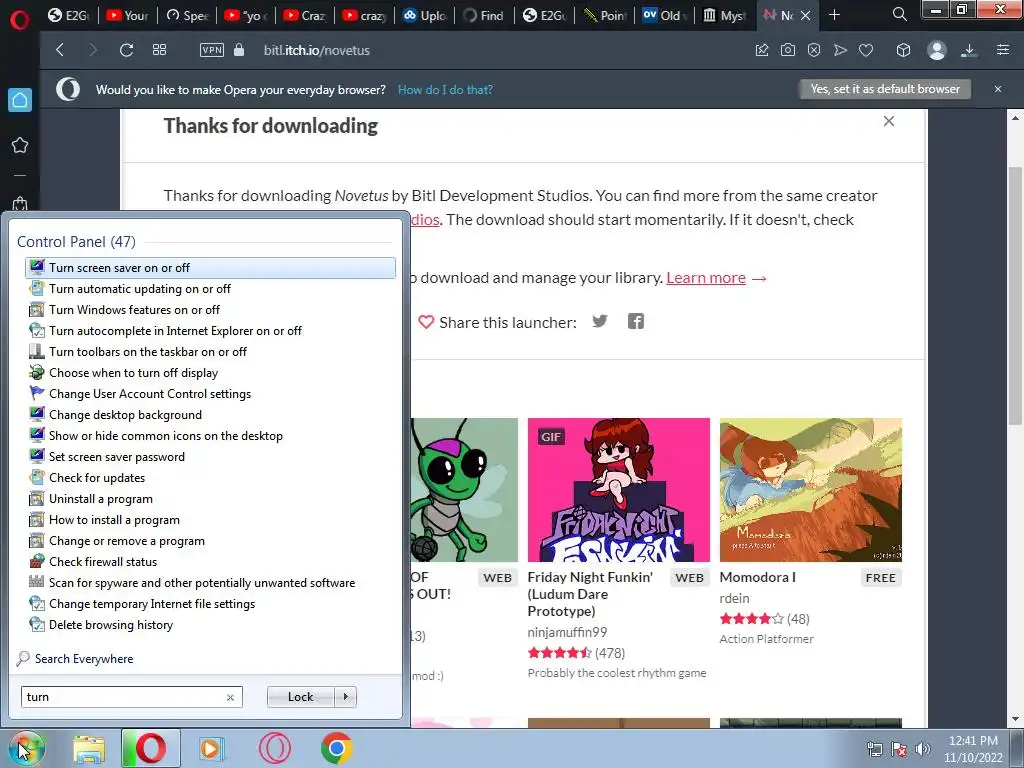
Task: Click the tab search magnifier icon
Action: [899, 14]
